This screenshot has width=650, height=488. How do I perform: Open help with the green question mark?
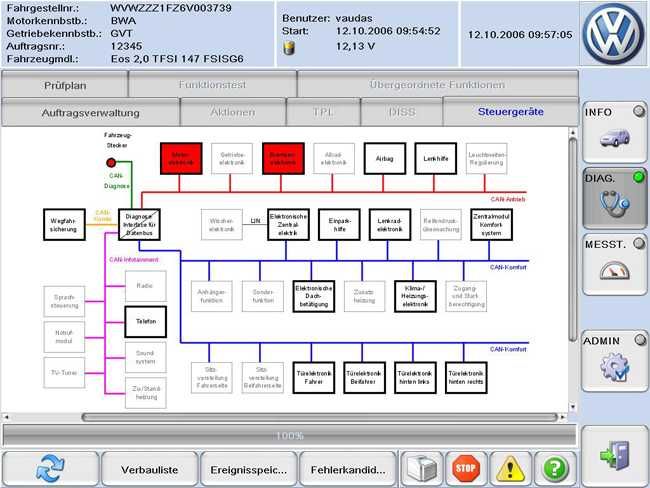tap(555, 469)
